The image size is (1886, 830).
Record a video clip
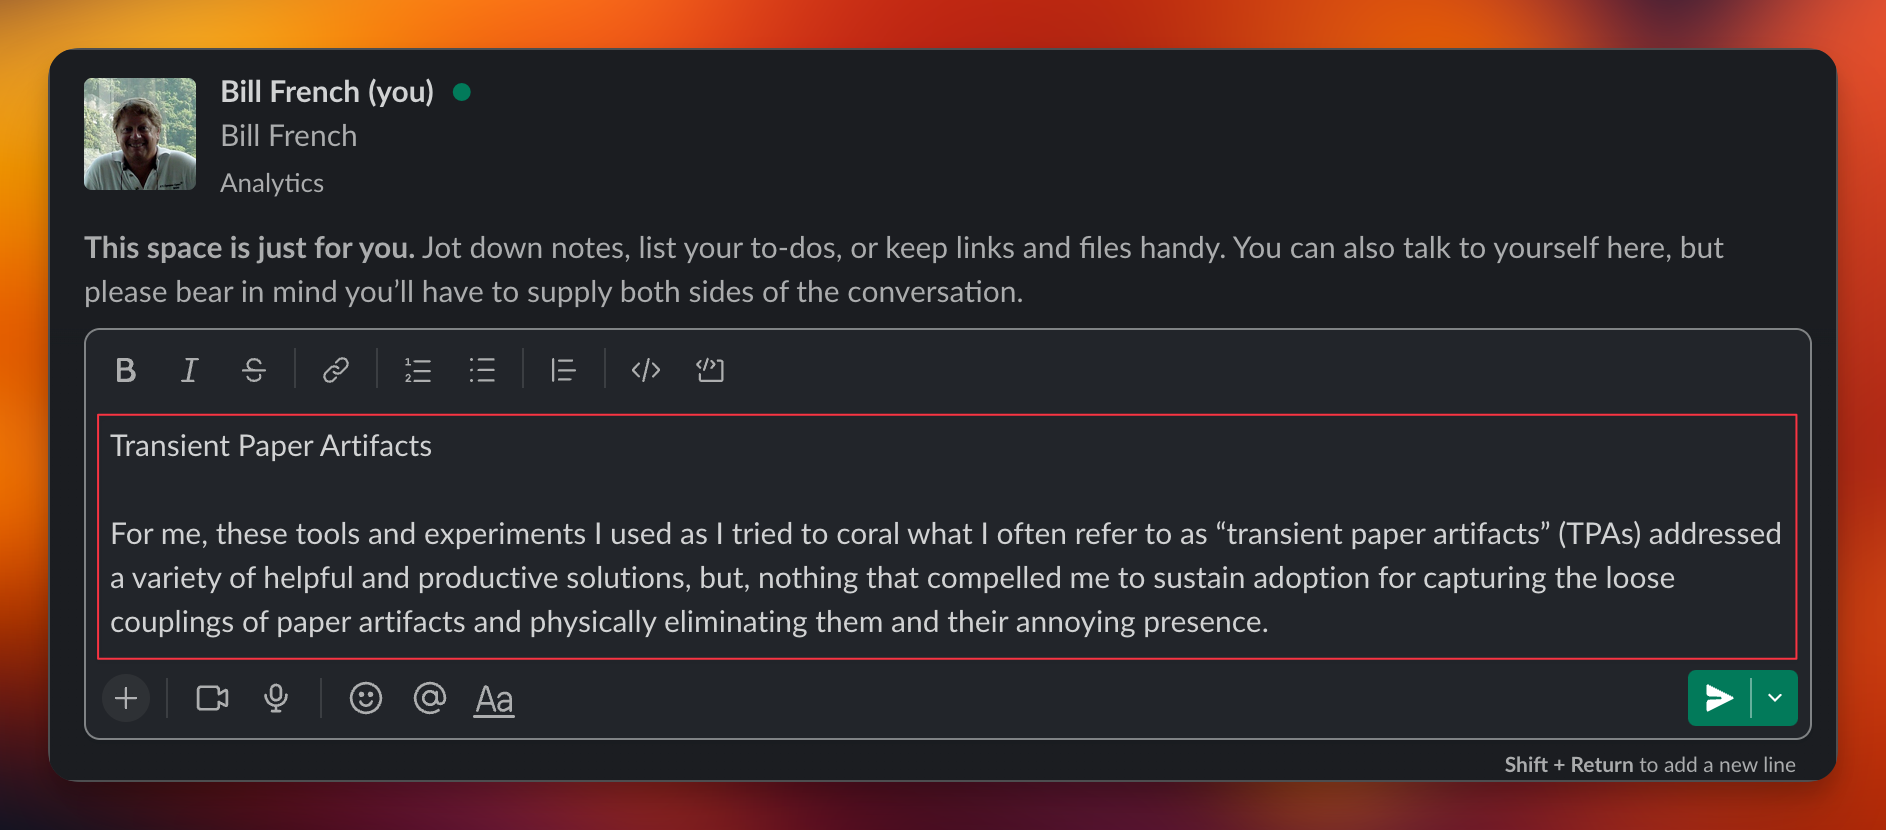coord(212,698)
